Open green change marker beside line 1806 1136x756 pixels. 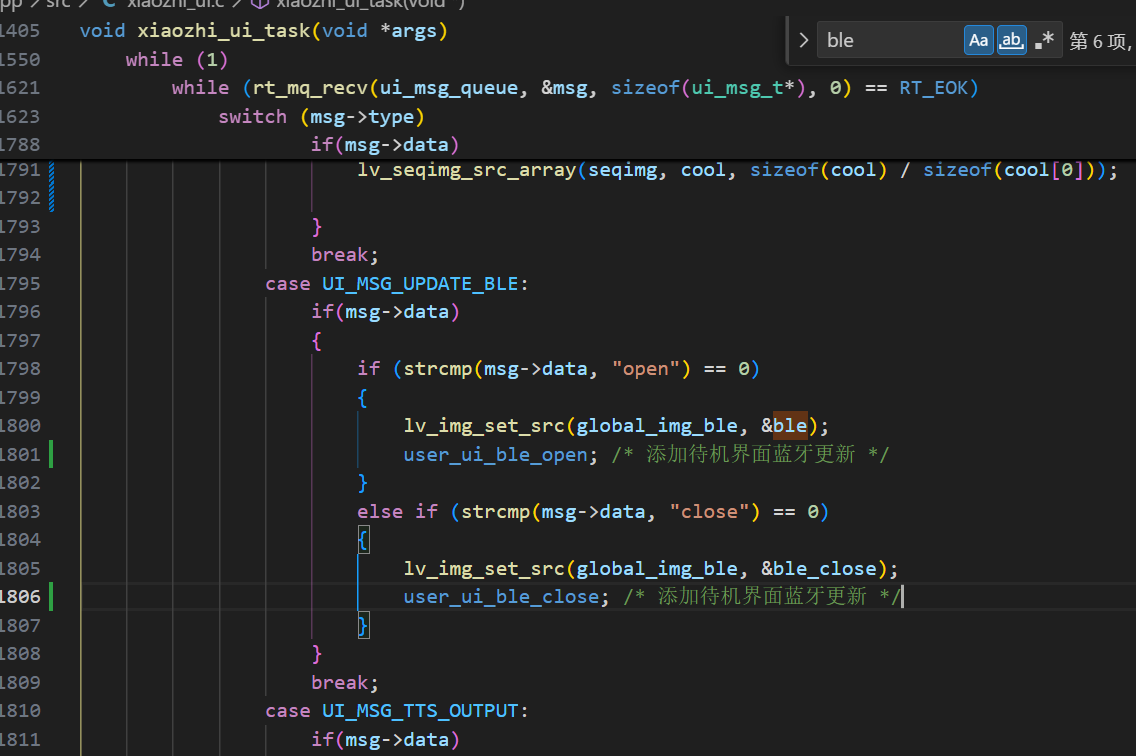[51, 597]
